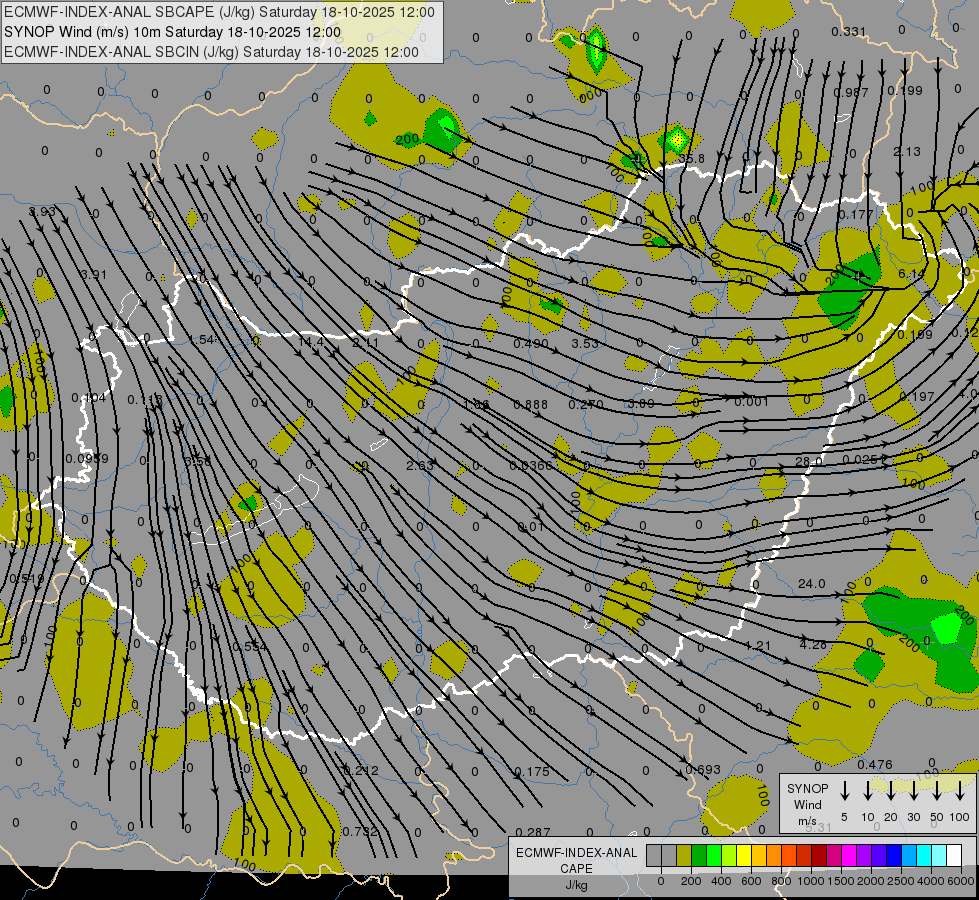Click the 30 m/s wind arrow in legend

click(913, 791)
